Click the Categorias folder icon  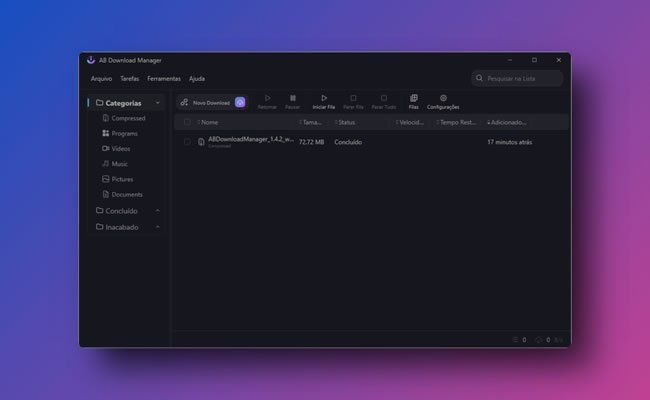(x=99, y=102)
